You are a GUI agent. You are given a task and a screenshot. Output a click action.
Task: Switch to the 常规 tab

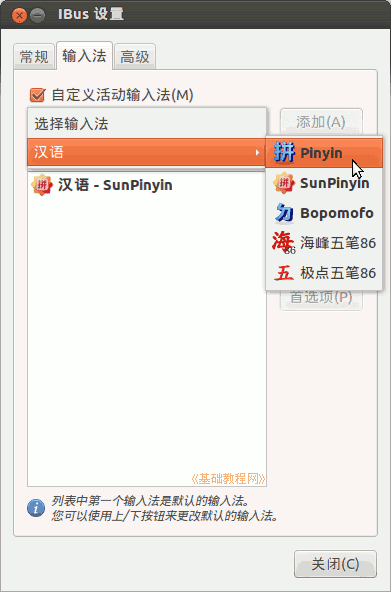click(34, 57)
